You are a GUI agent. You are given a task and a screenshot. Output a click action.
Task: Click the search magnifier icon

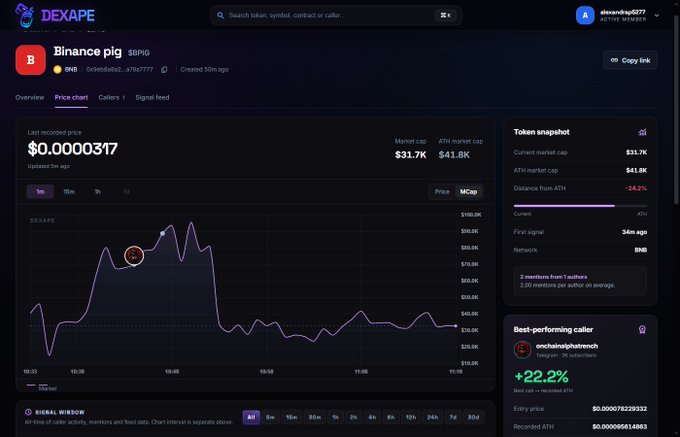click(x=220, y=15)
